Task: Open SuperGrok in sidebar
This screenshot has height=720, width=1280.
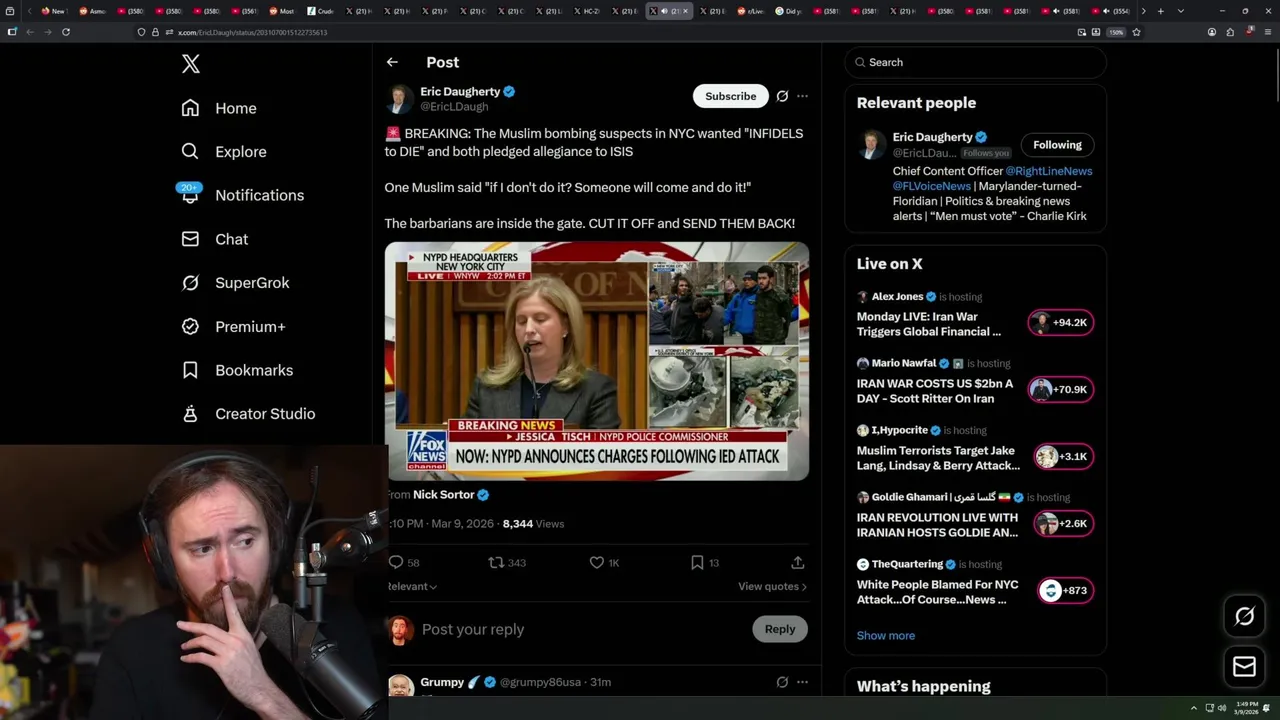Action: pos(235,283)
